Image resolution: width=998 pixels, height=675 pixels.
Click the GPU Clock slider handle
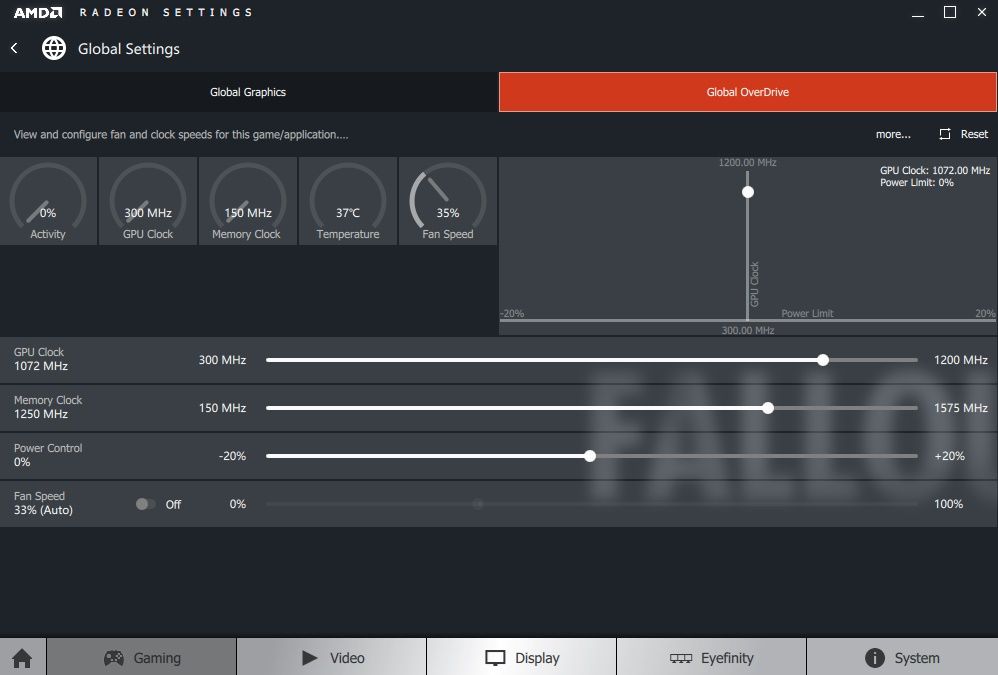823,360
